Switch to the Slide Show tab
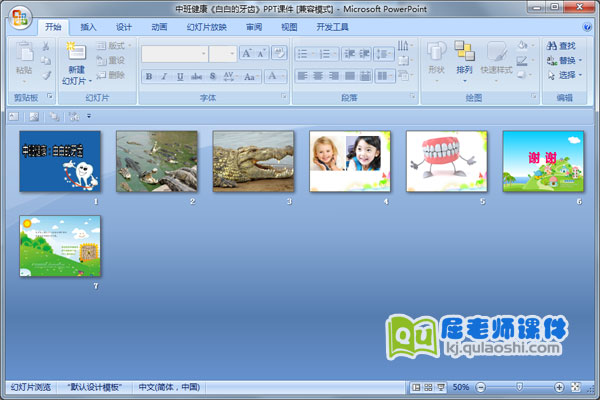This screenshot has height=400, width=600. point(207,27)
